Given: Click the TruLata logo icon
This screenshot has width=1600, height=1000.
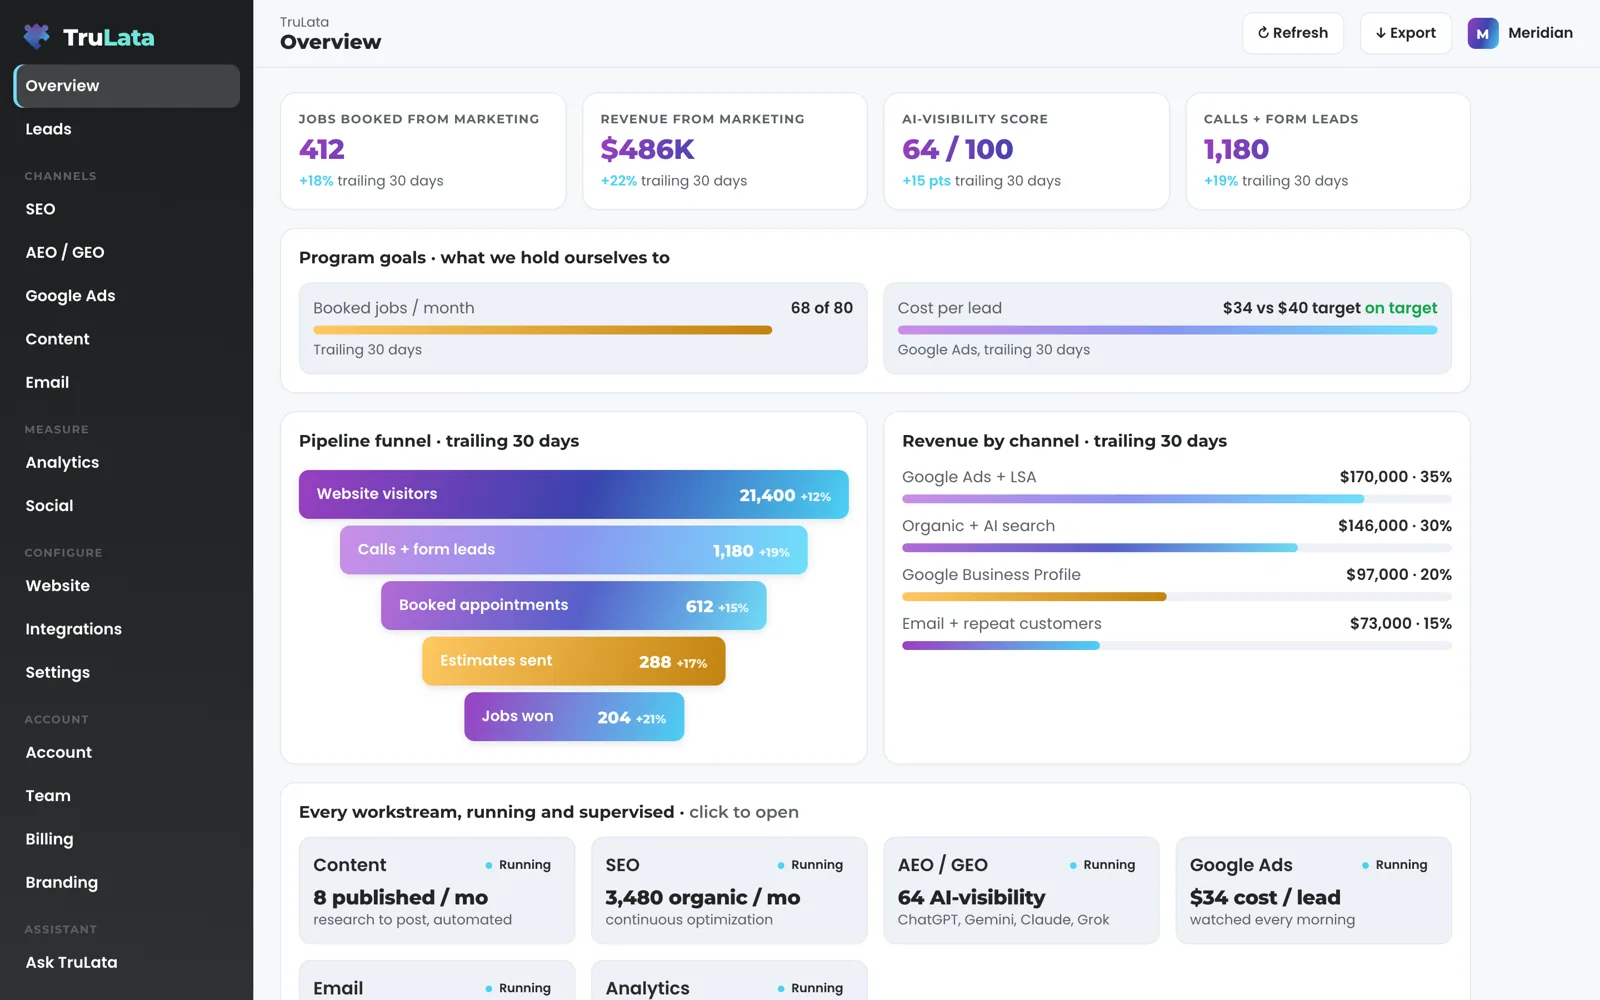Looking at the screenshot, I should click(x=37, y=37).
